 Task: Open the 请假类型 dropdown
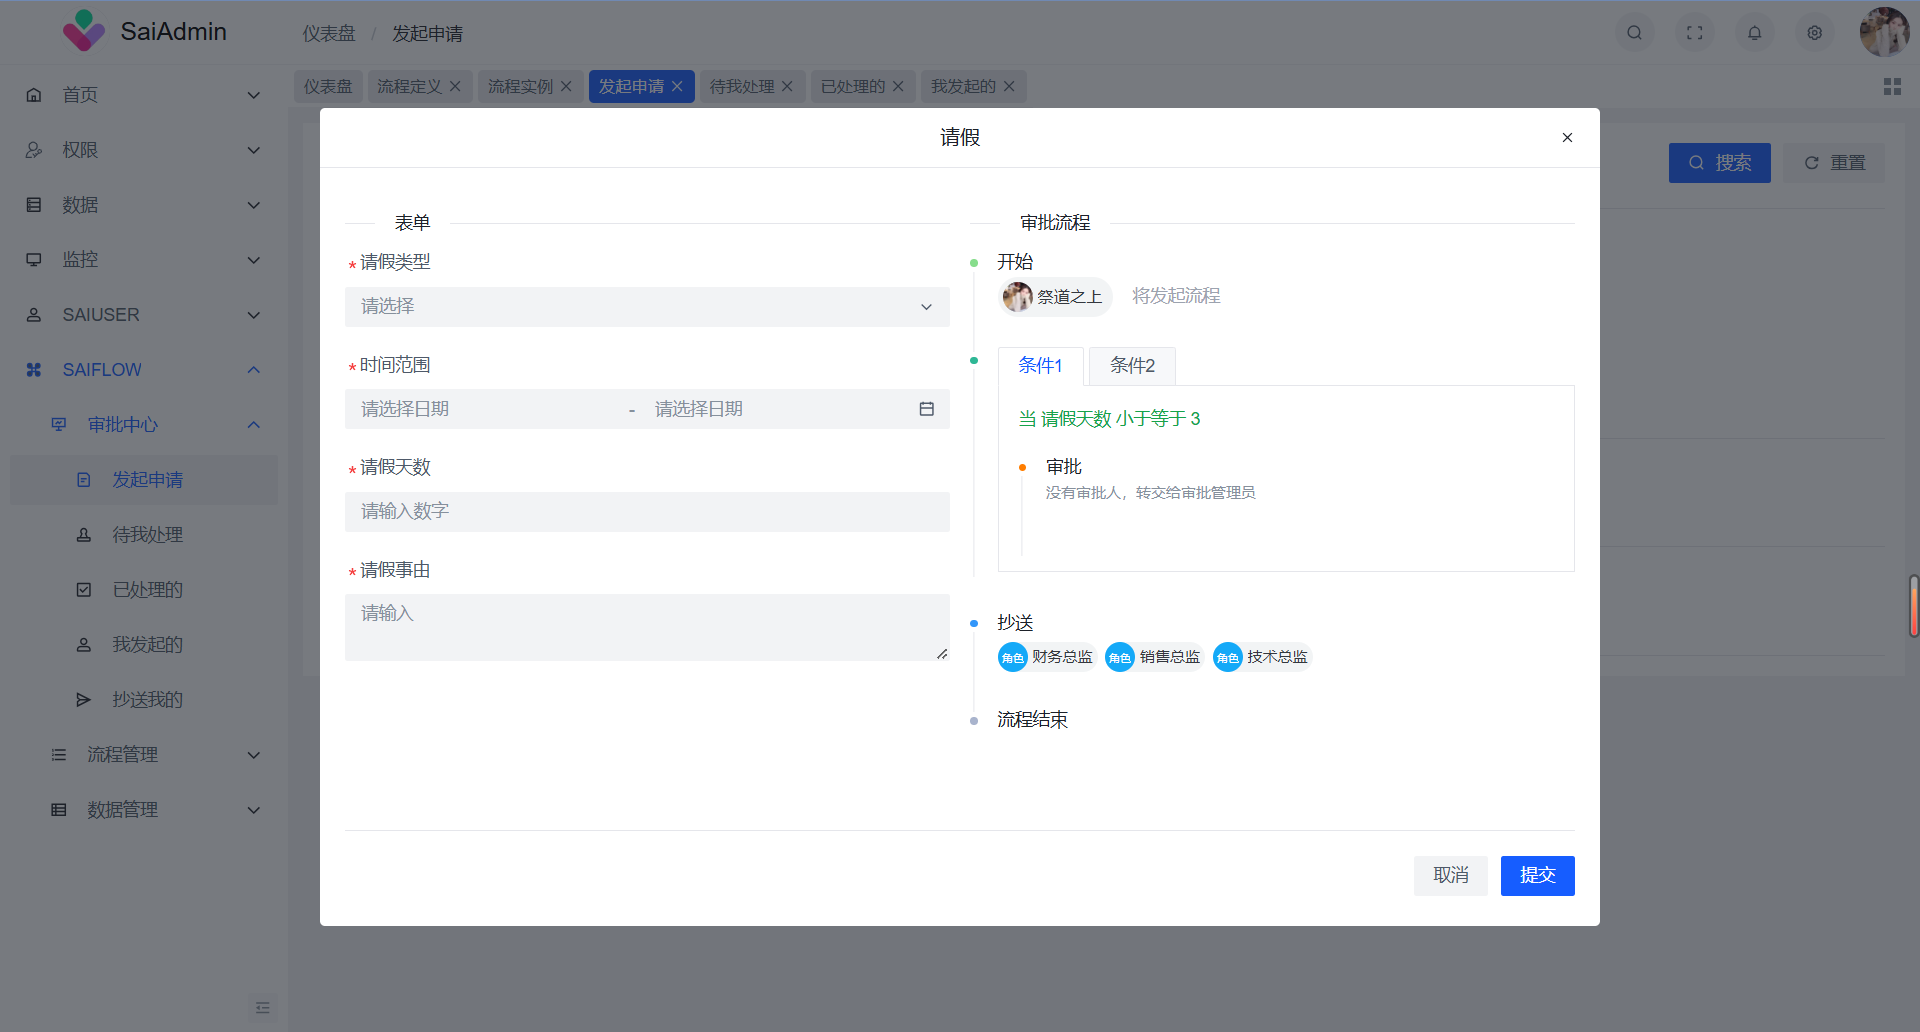[x=647, y=307]
